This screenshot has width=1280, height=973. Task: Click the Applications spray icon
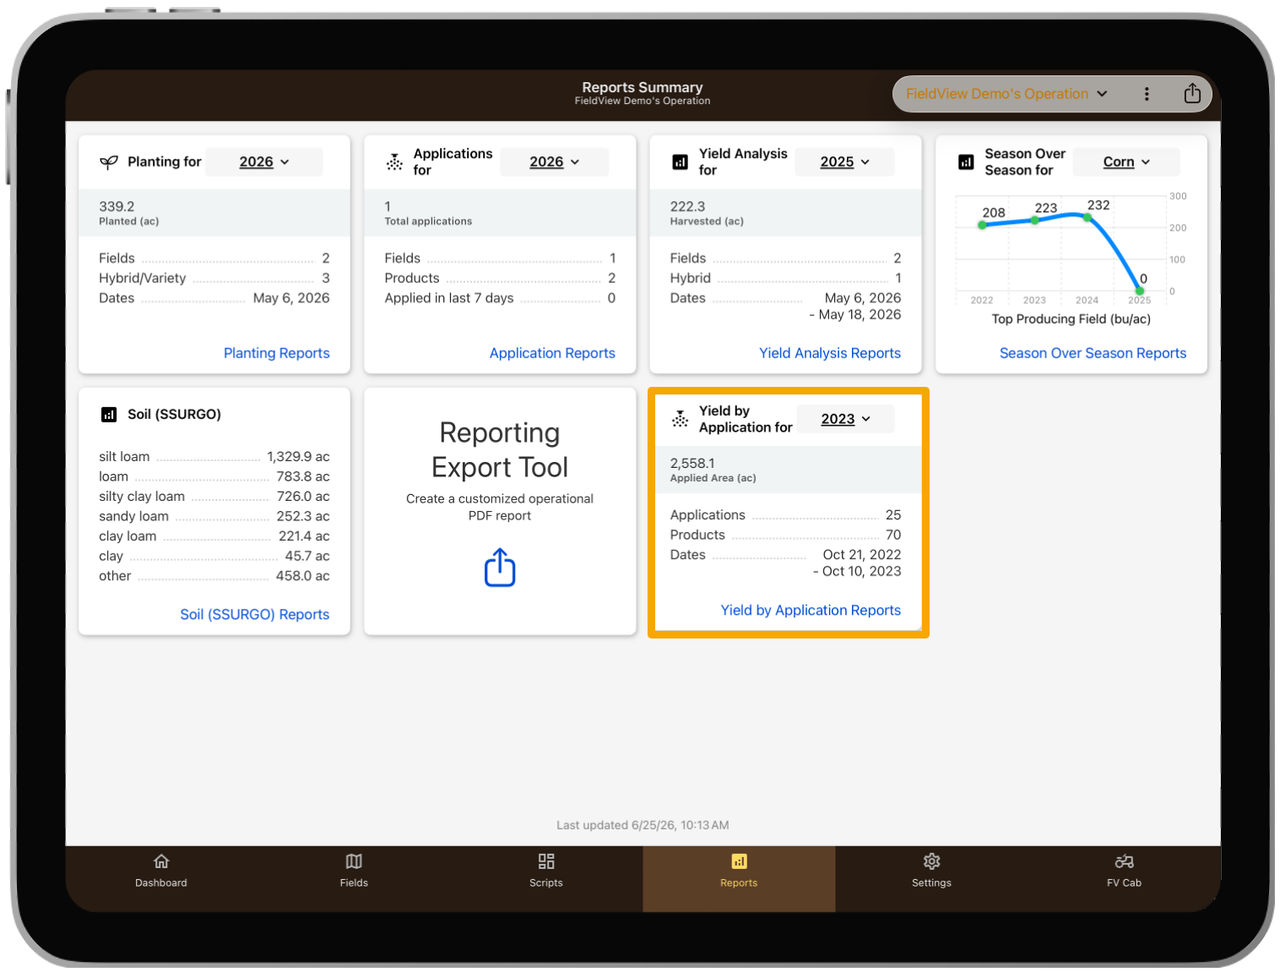point(395,162)
